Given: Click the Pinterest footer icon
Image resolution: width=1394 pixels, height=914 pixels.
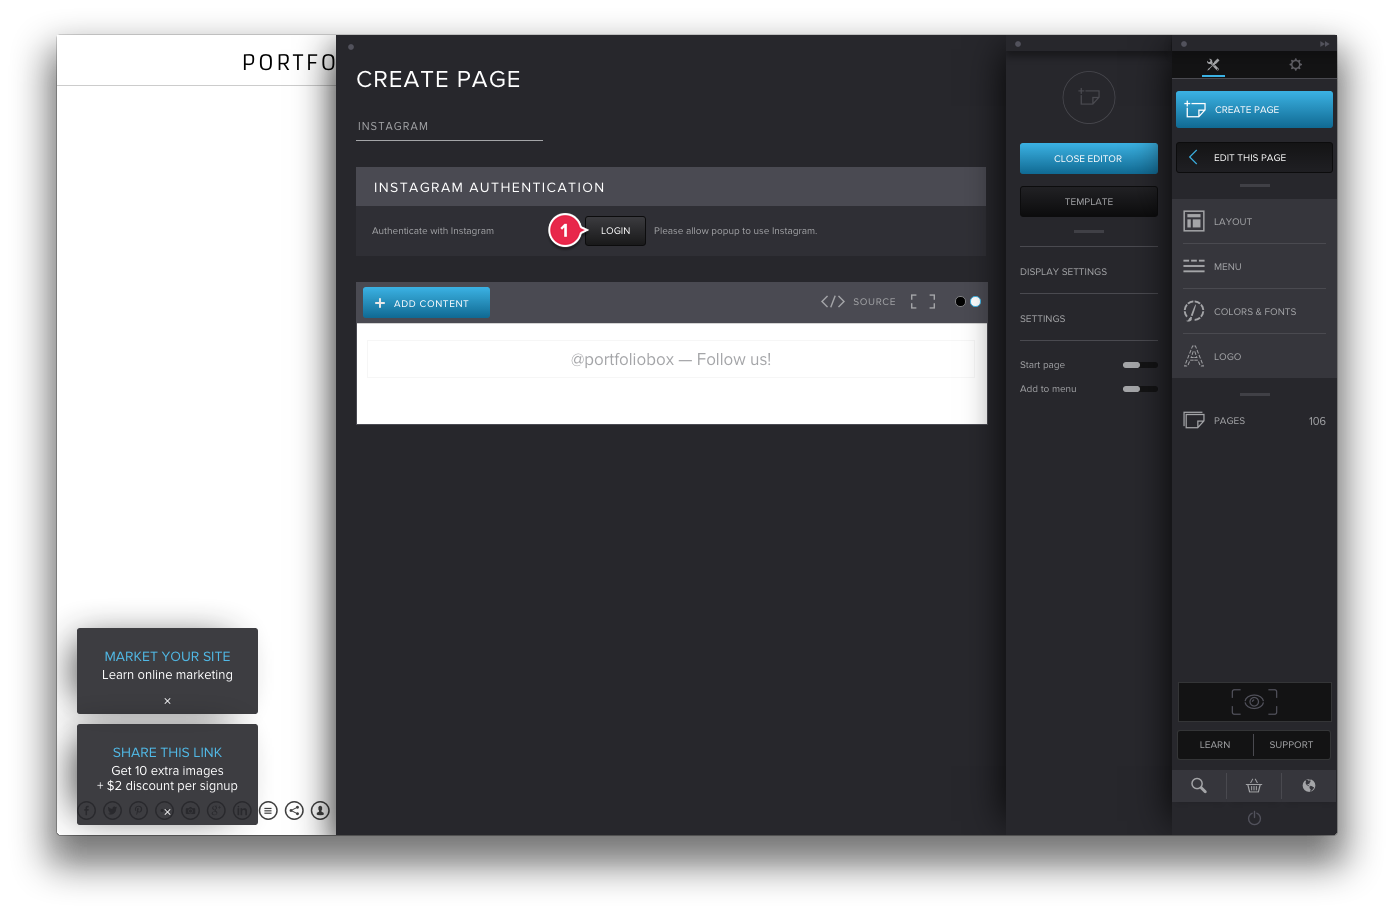Looking at the screenshot, I should pyautogui.click(x=138, y=811).
